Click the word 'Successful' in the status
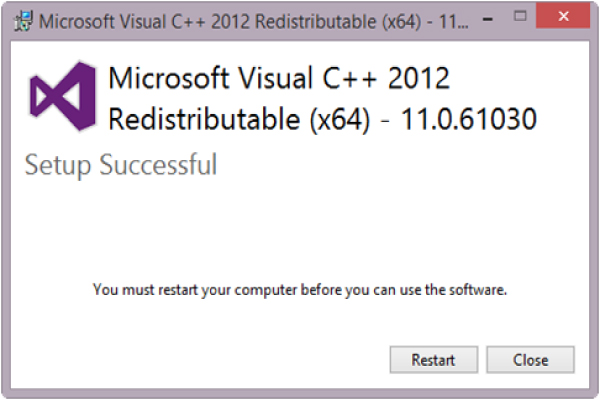This screenshot has width=600, height=400. (158, 164)
